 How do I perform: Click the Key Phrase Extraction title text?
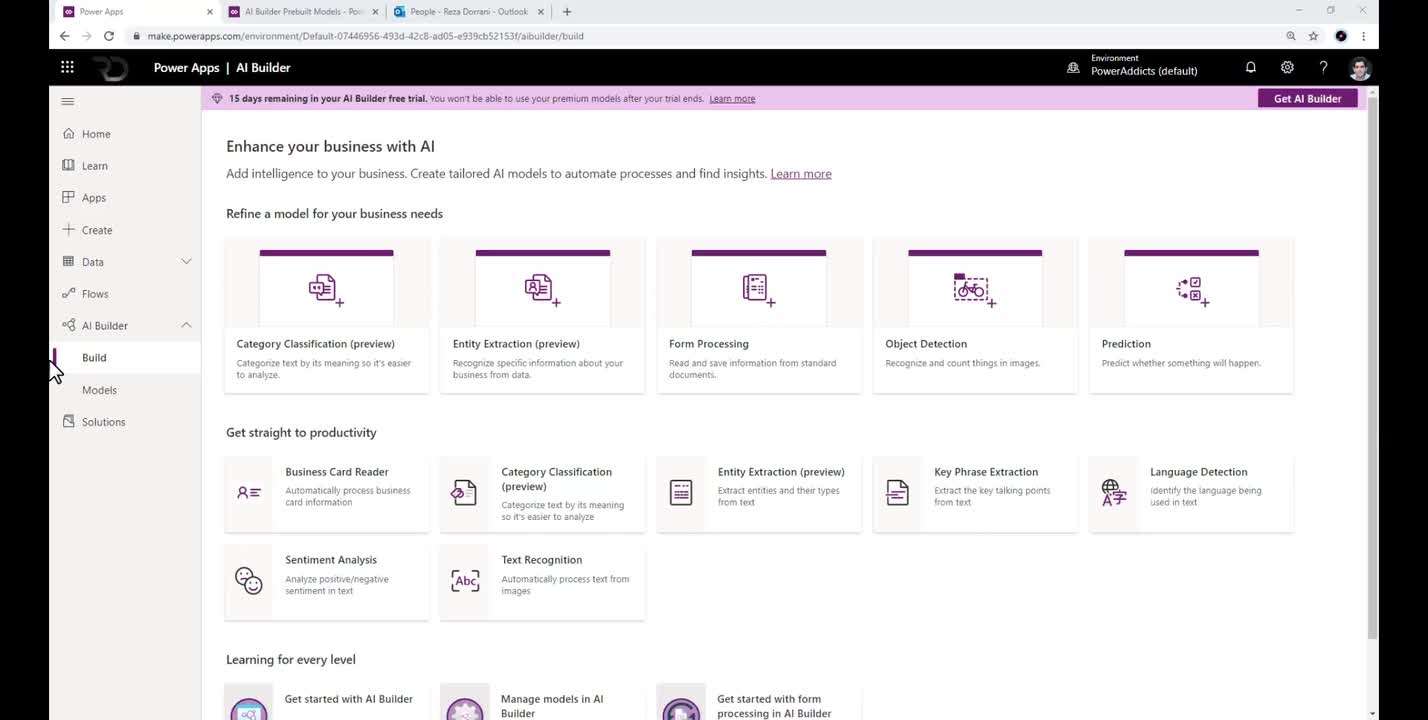coord(986,472)
